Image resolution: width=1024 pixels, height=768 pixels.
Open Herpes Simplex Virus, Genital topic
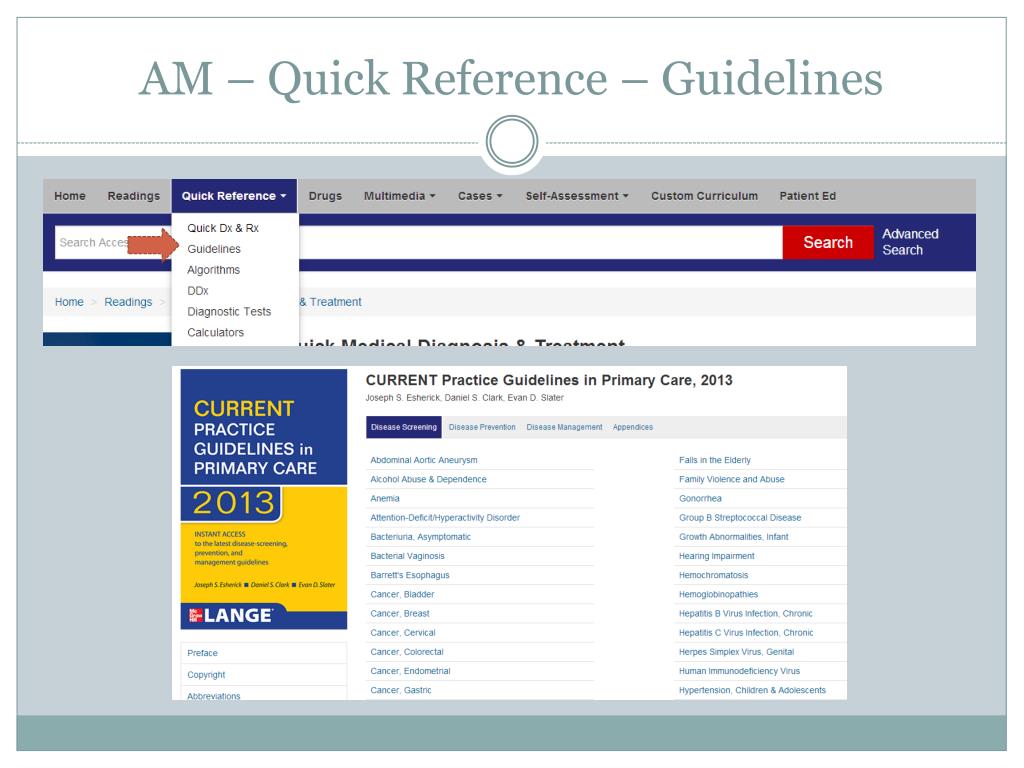737,652
